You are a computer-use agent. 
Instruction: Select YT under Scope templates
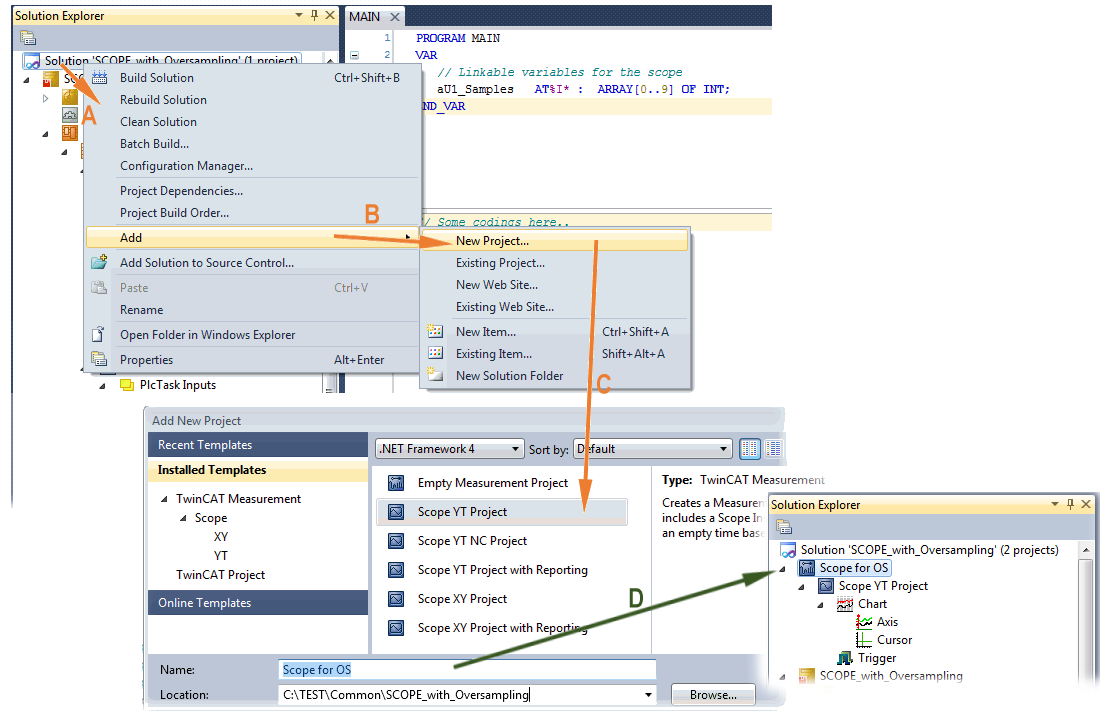coord(221,556)
